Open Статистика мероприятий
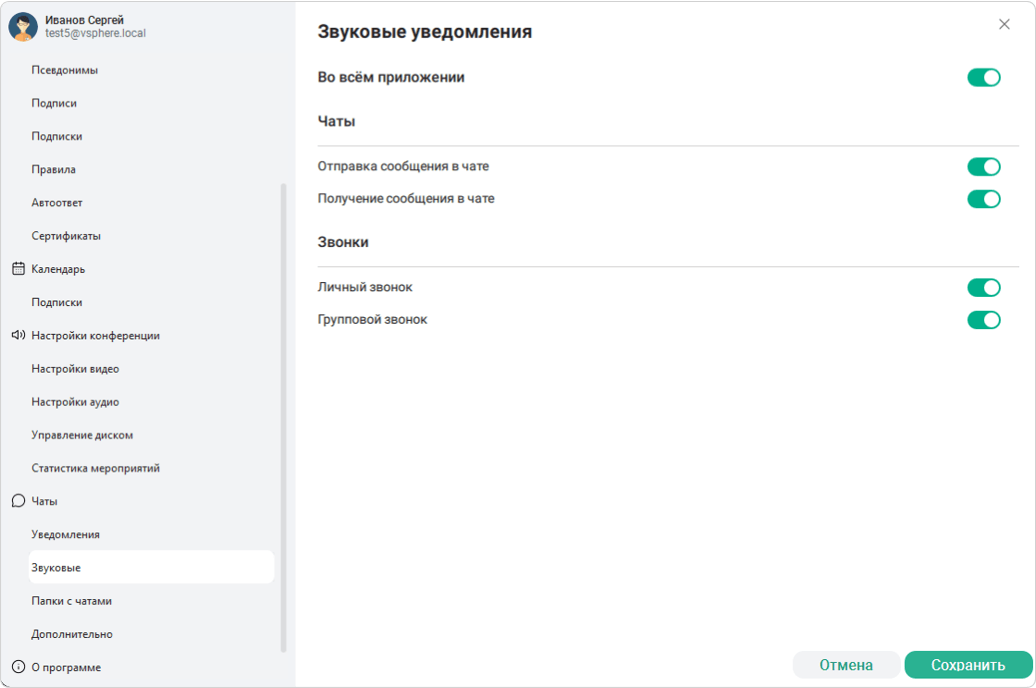 point(96,468)
